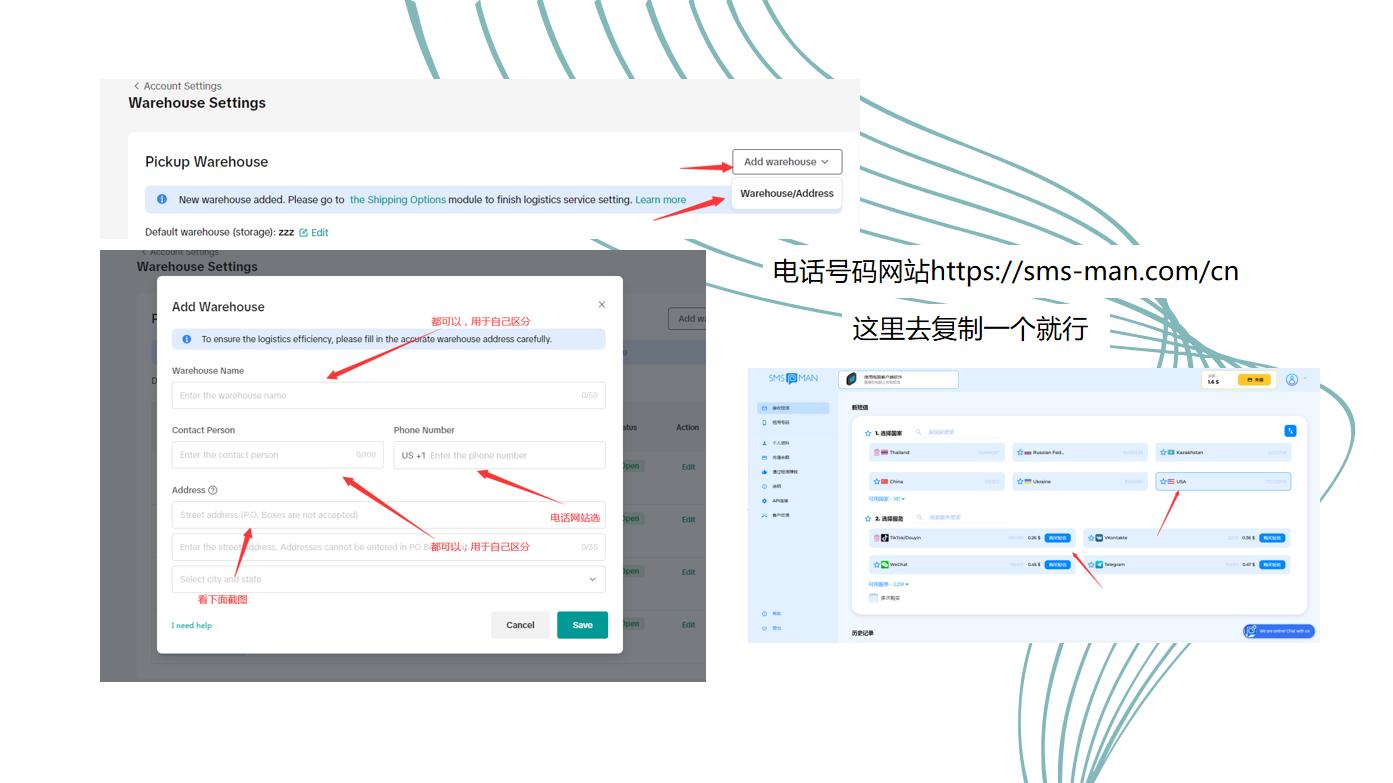Star the Ukraine country
The image size is (1393, 783).
(1020, 482)
